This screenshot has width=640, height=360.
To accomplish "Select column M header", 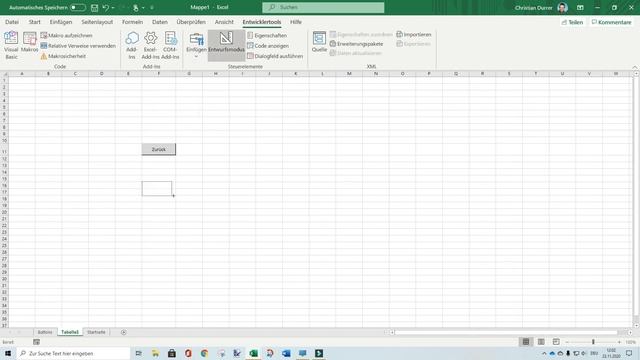I will [349, 73].
